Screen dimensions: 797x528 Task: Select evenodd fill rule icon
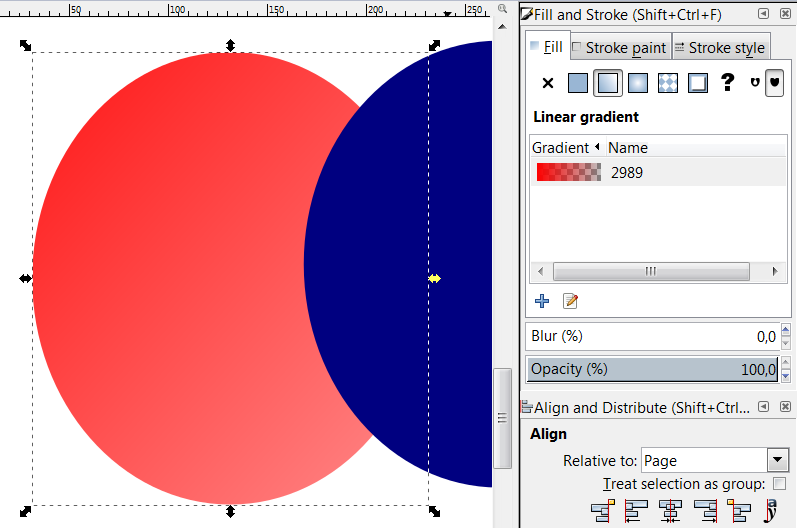(x=755, y=82)
